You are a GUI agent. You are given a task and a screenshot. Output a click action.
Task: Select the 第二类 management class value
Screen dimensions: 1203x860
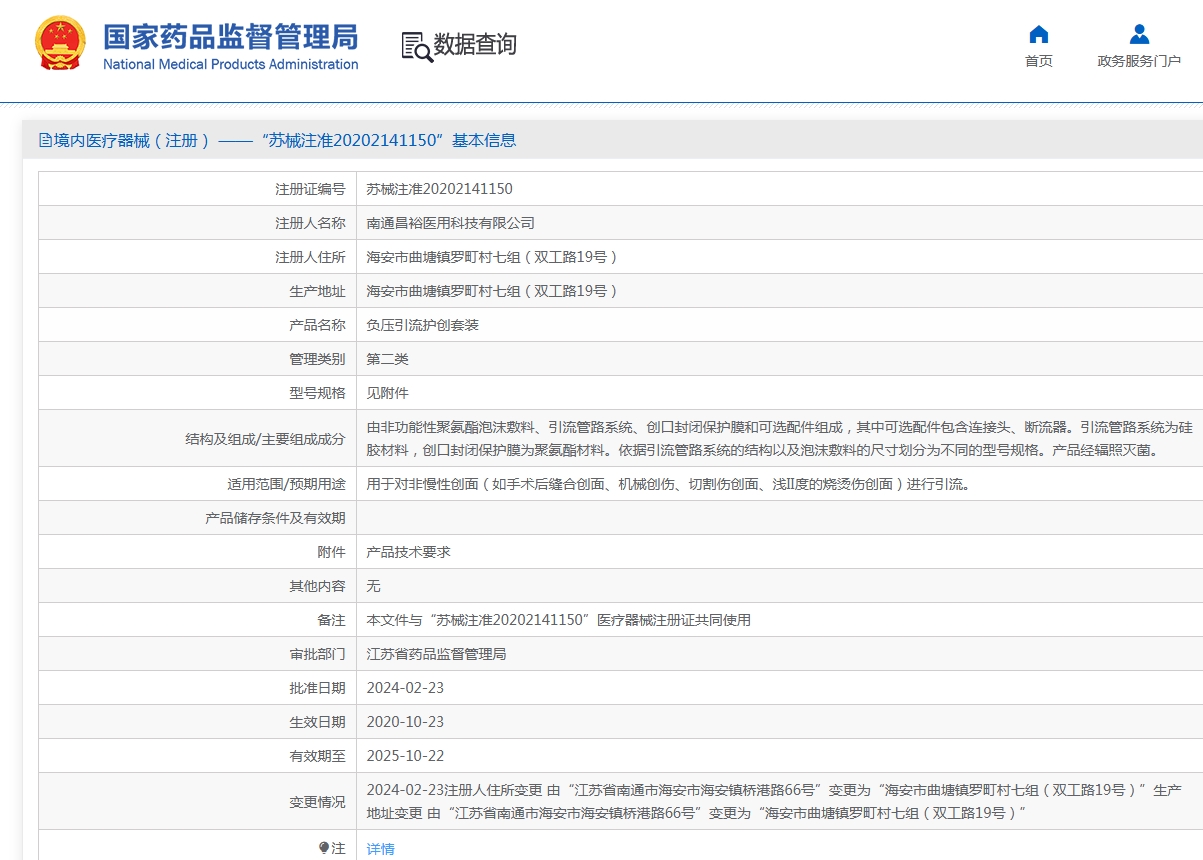[388, 359]
